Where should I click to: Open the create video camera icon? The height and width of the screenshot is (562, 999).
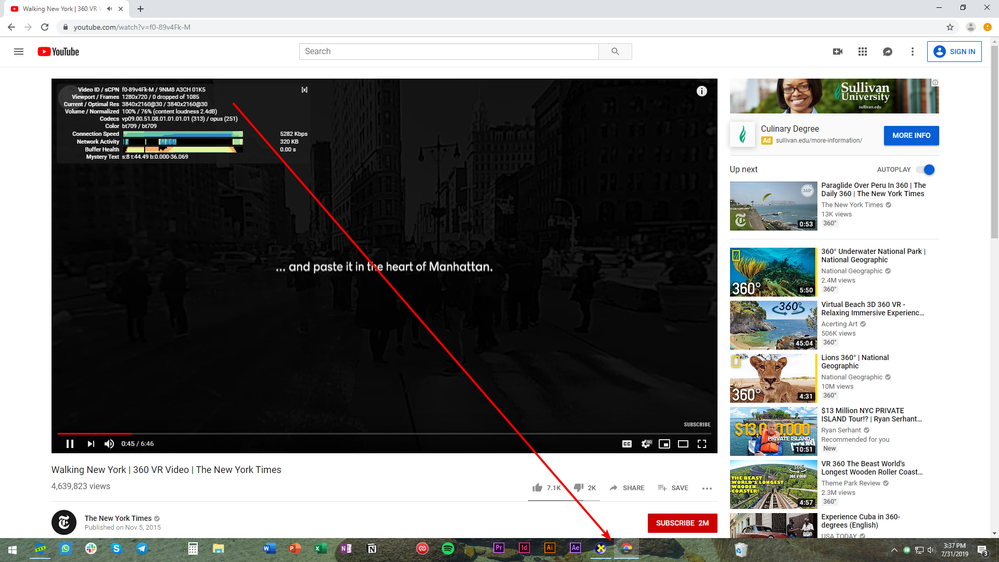click(838, 52)
